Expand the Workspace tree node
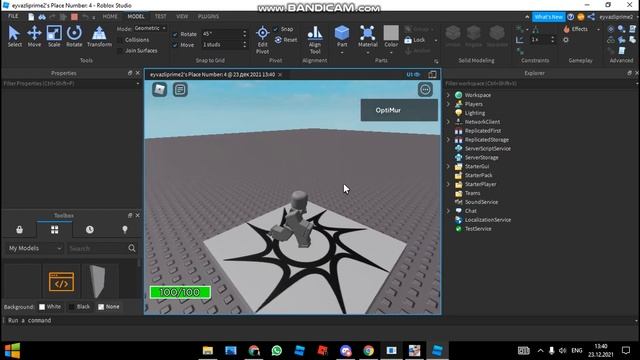This screenshot has width=640, height=360. (448, 95)
